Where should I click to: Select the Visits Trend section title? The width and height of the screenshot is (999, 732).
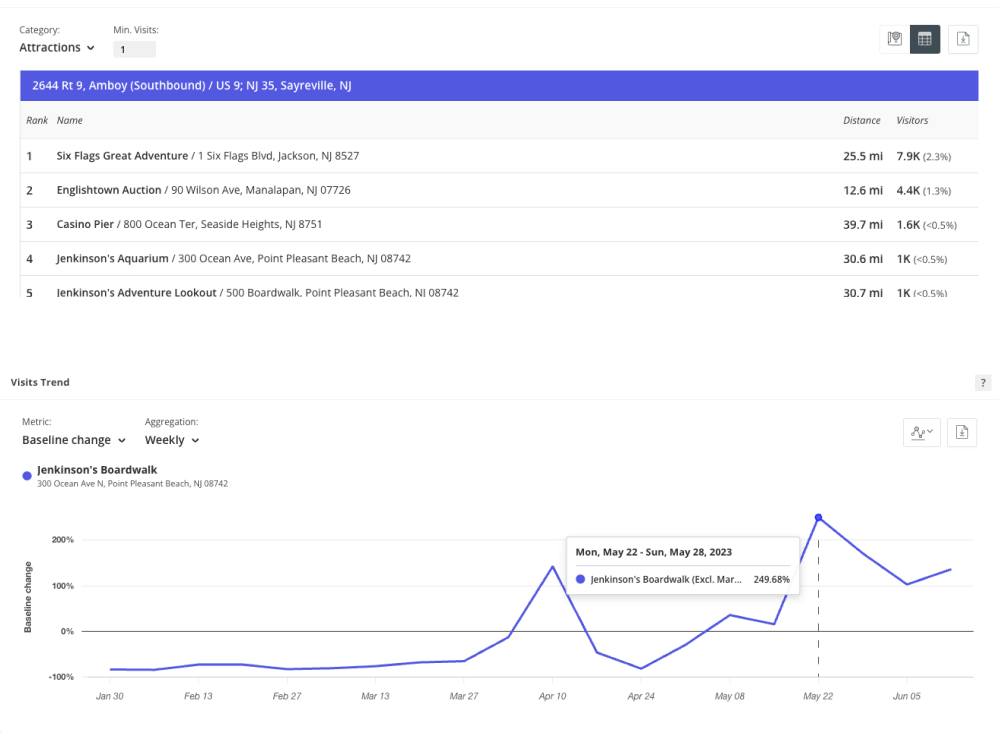point(40,382)
